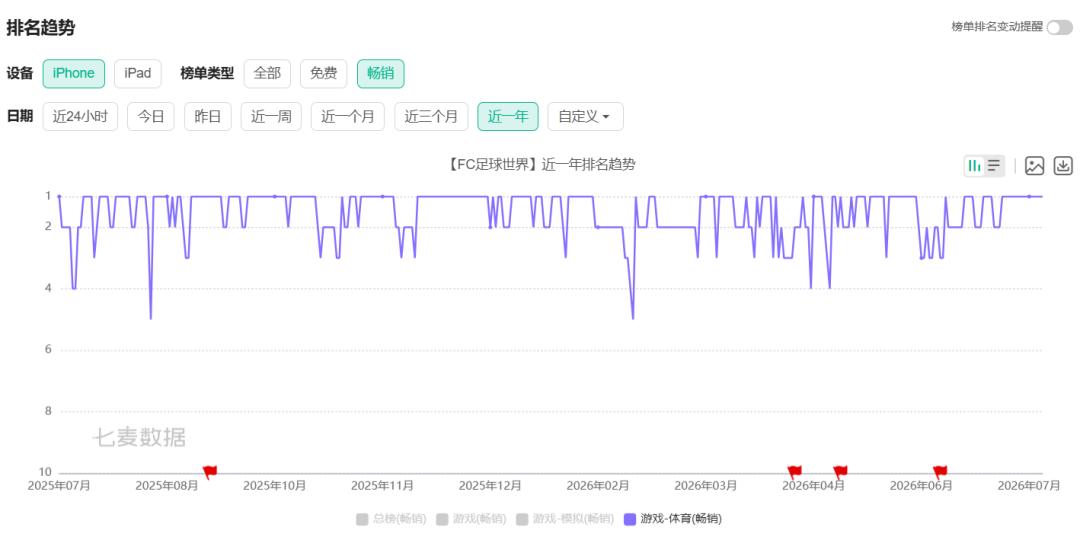Viewport: 1080px width, 540px height.
Task: Choose 全部 chart type
Action: (267, 74)
